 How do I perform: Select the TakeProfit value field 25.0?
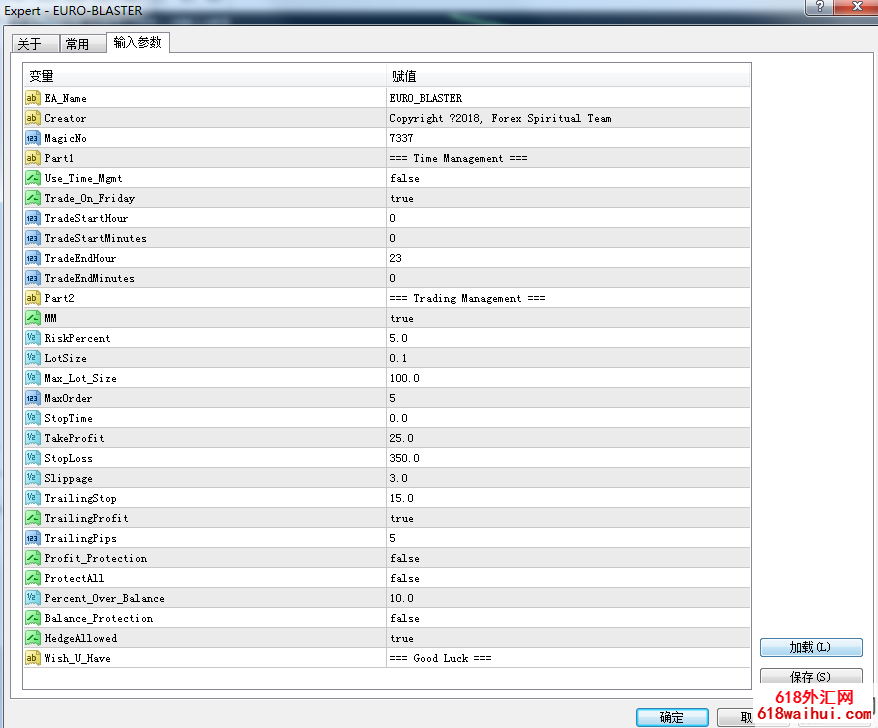[x=402, y=438]
